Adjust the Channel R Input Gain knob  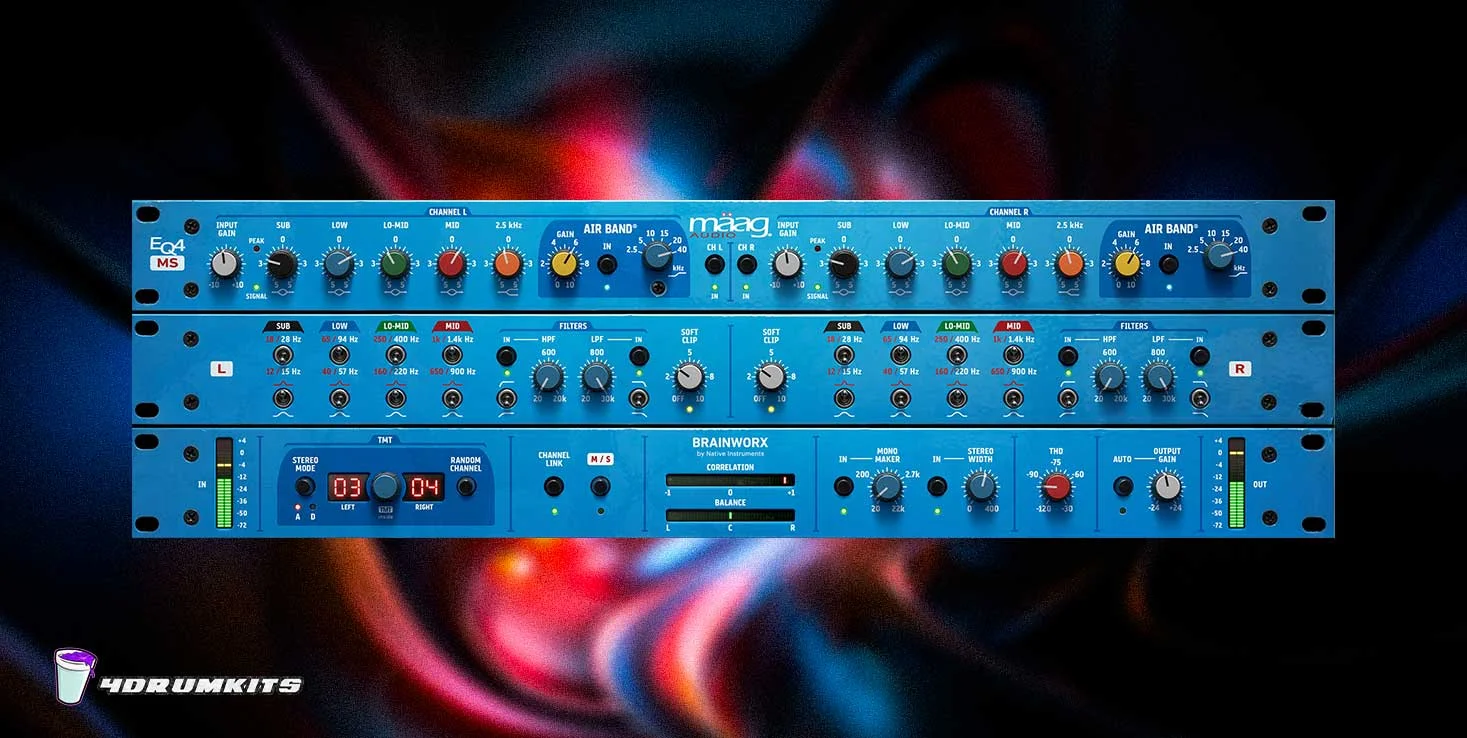(x=787, y=264)
